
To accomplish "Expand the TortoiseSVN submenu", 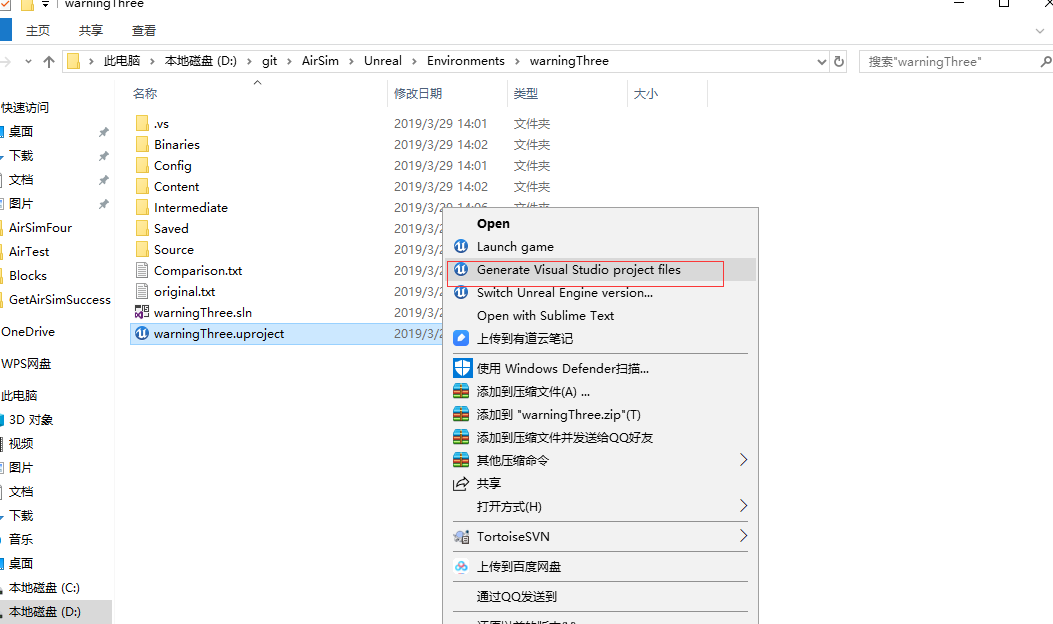I will pyautogui.click(x=742, y=537).
